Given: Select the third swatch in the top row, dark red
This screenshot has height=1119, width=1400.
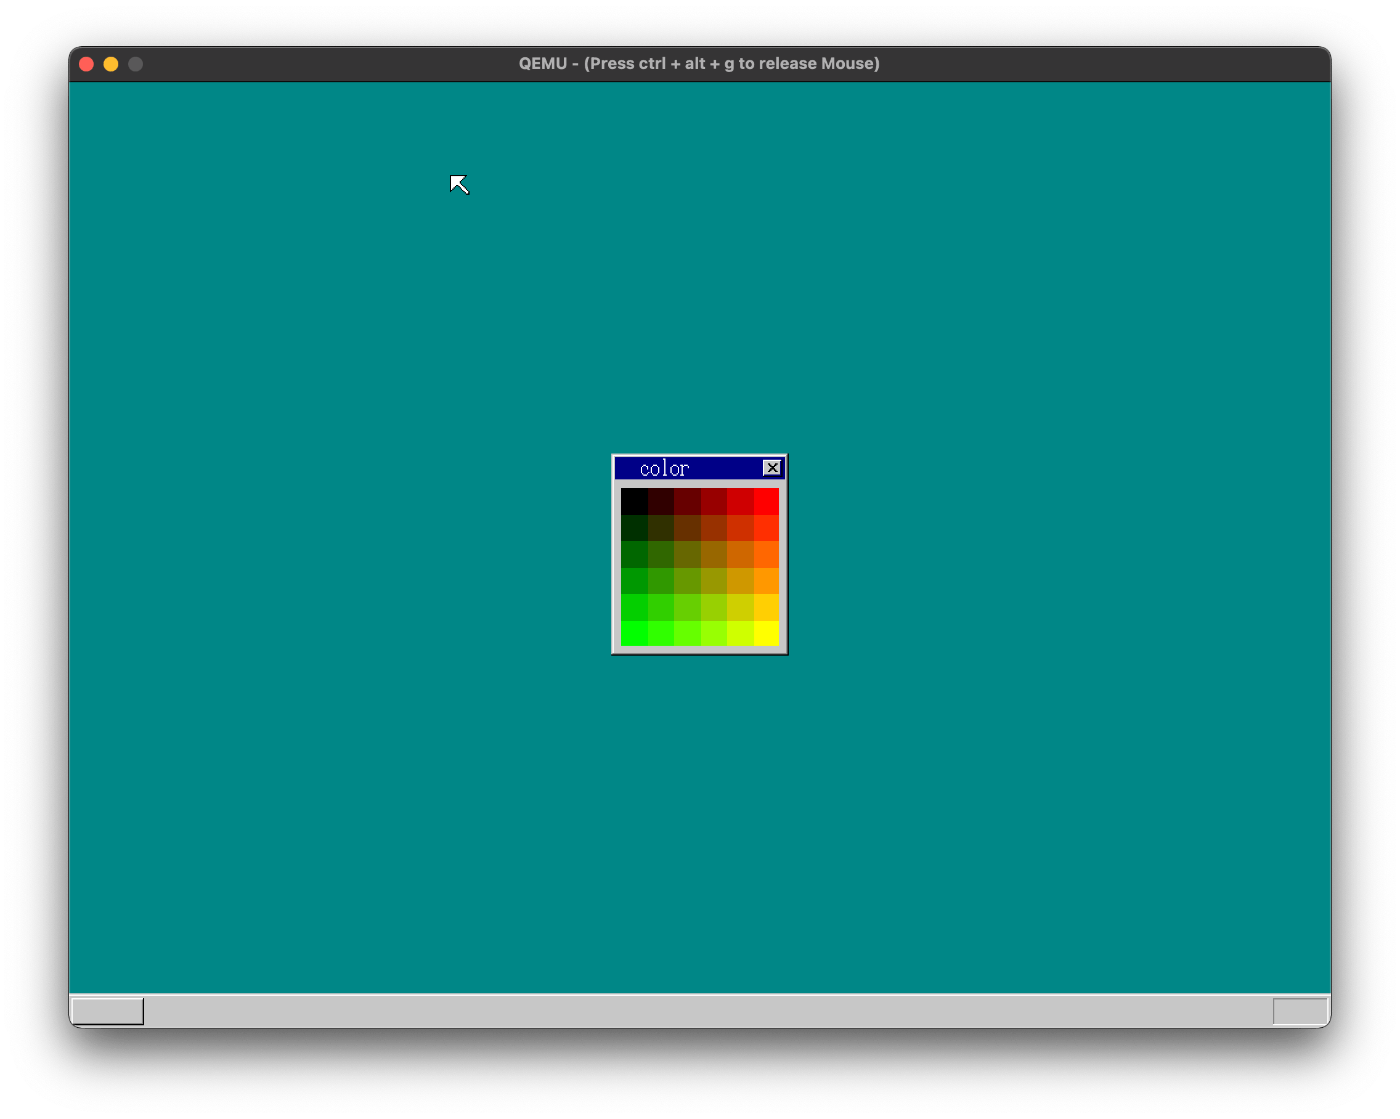Looking at the screenshot, I should point(687,501).
